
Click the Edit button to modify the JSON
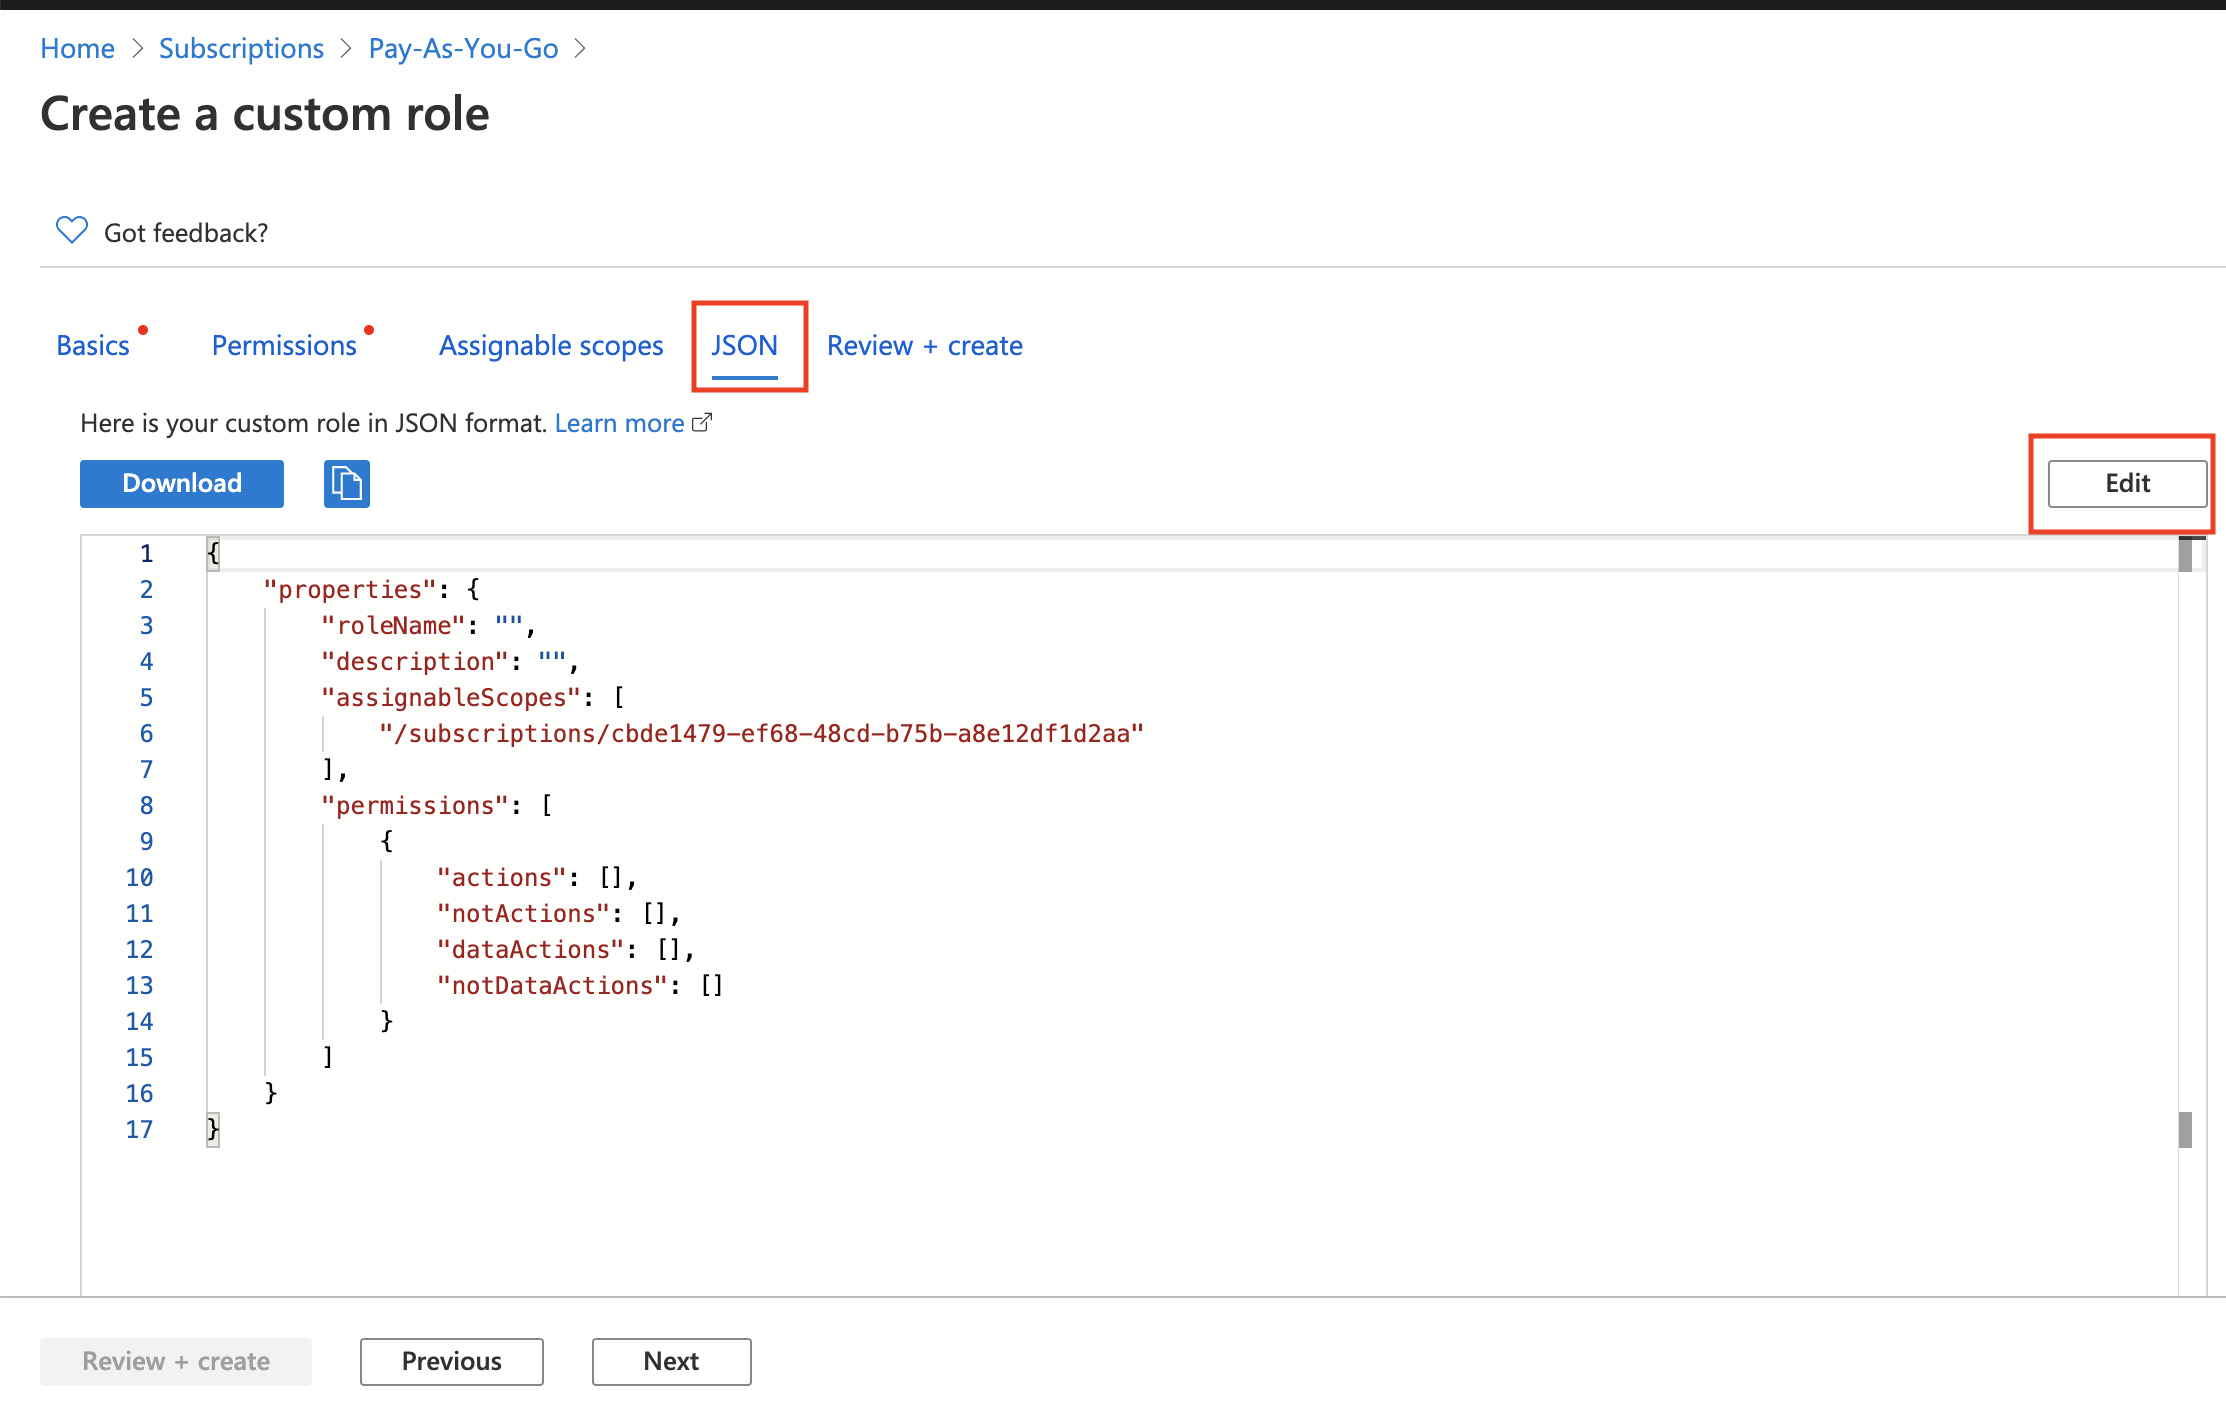coord(2126,483)
